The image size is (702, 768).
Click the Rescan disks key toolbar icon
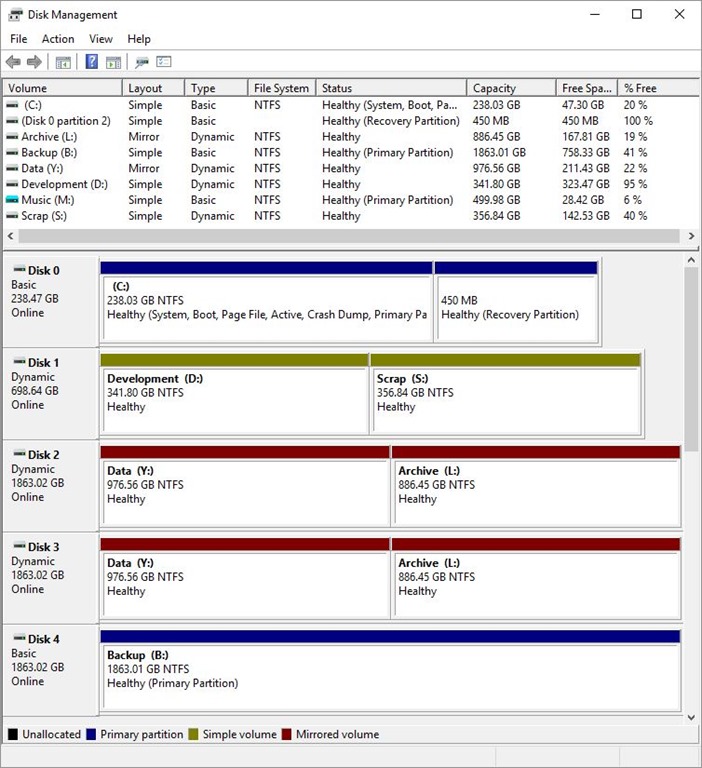[x=142, y=62]
